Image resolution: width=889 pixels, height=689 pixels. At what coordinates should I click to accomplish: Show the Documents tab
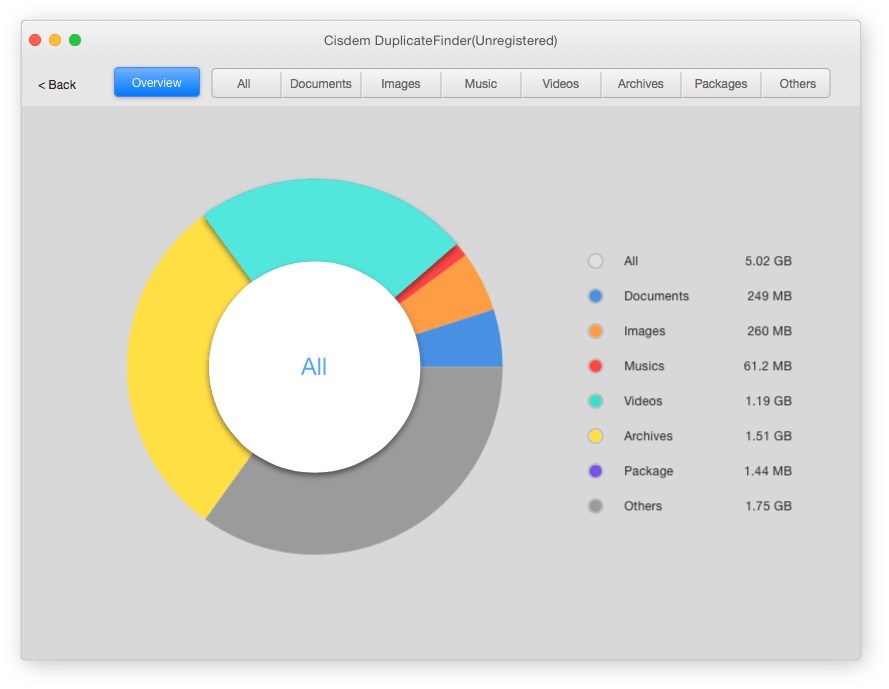321,84
